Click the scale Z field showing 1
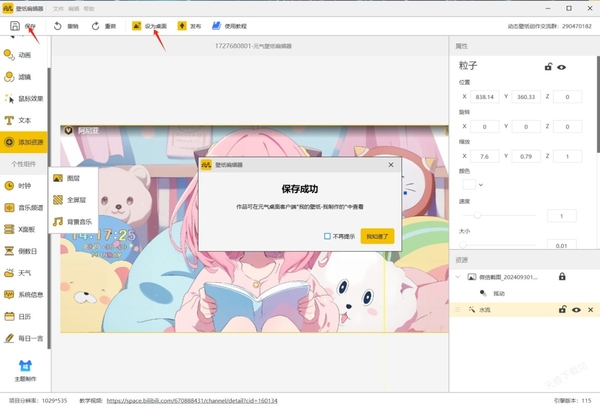 coord(567,156)
